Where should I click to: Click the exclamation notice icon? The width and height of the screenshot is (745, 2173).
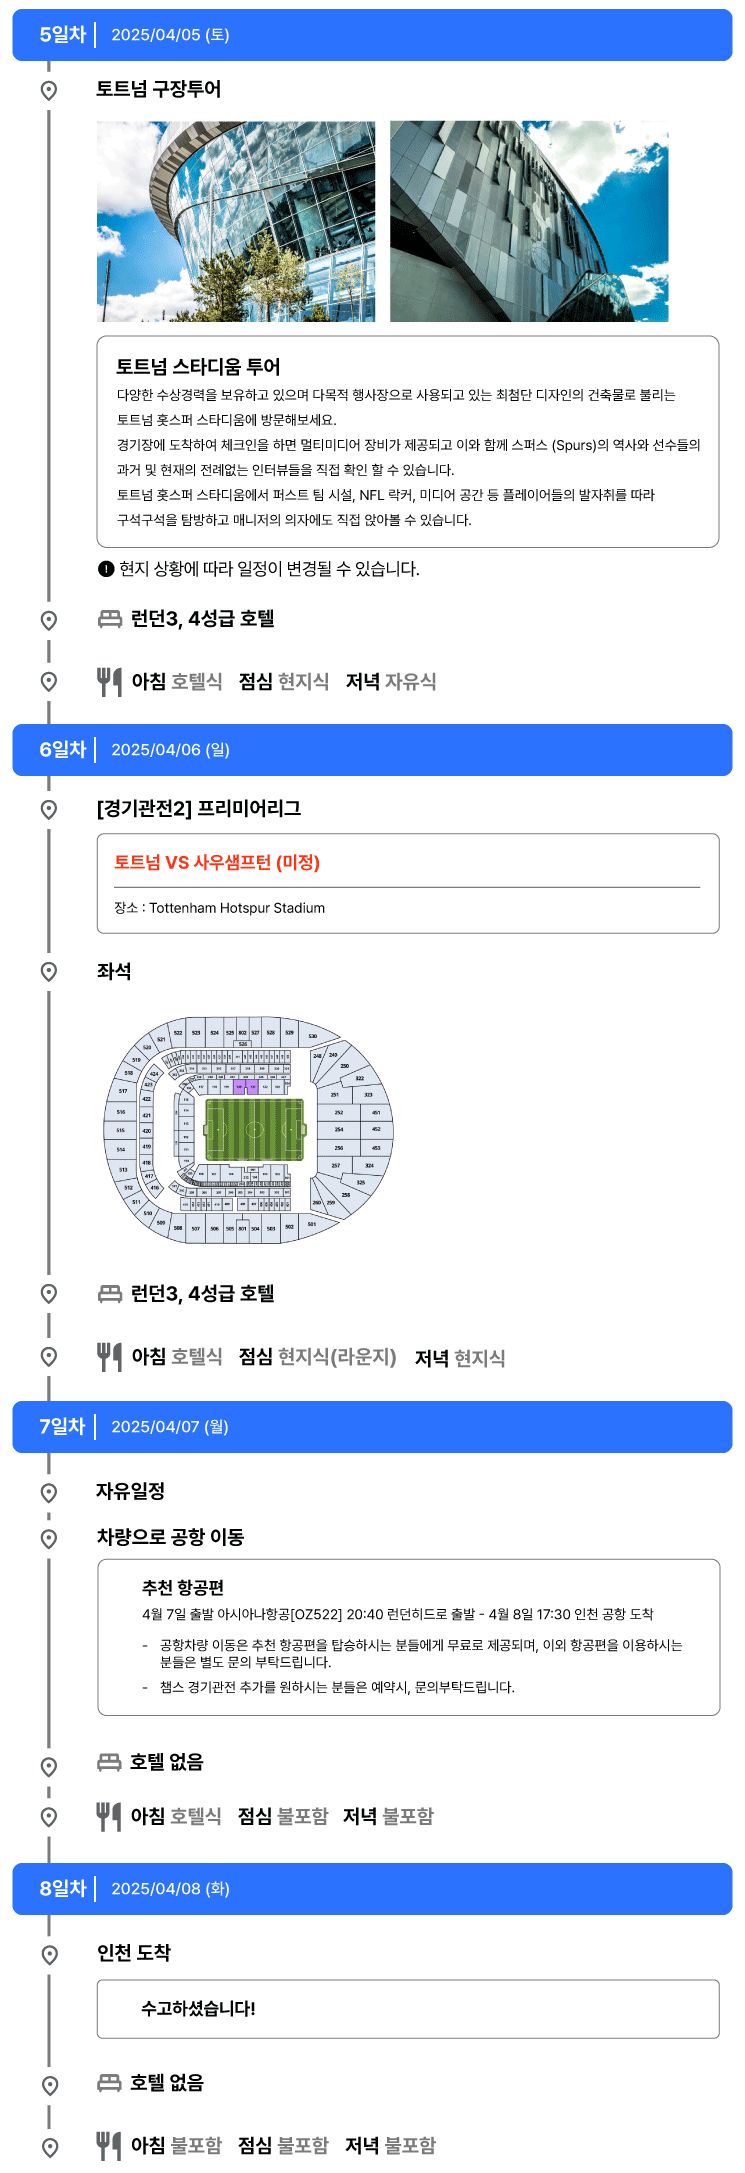pos(106,569)
